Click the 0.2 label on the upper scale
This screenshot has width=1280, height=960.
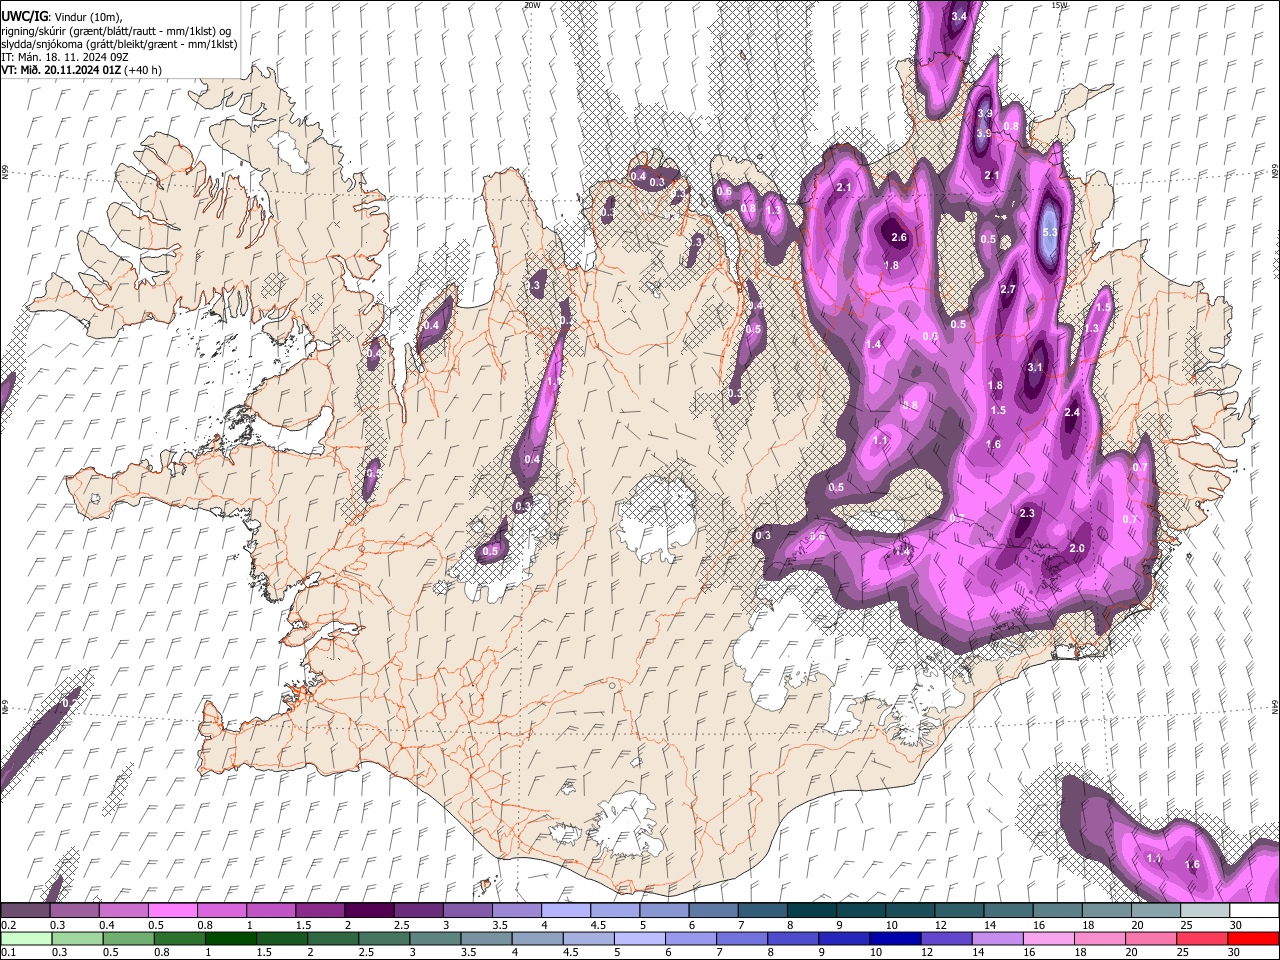coord(8,925)
